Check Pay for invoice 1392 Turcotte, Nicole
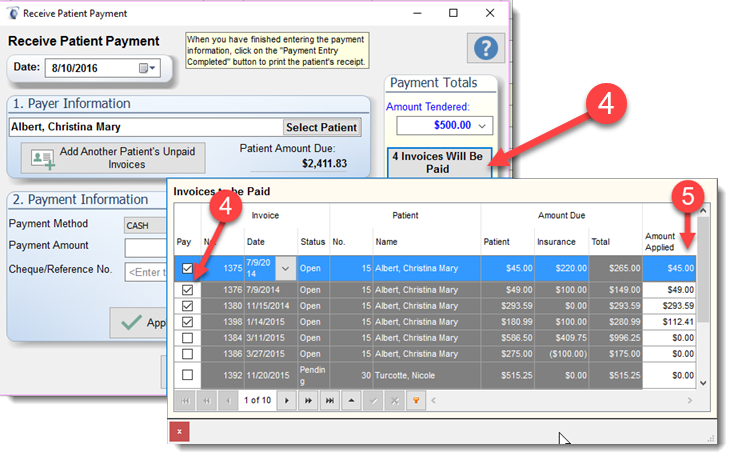The height and width of the screenshot is (459, 733). click(x=187, y=375)
